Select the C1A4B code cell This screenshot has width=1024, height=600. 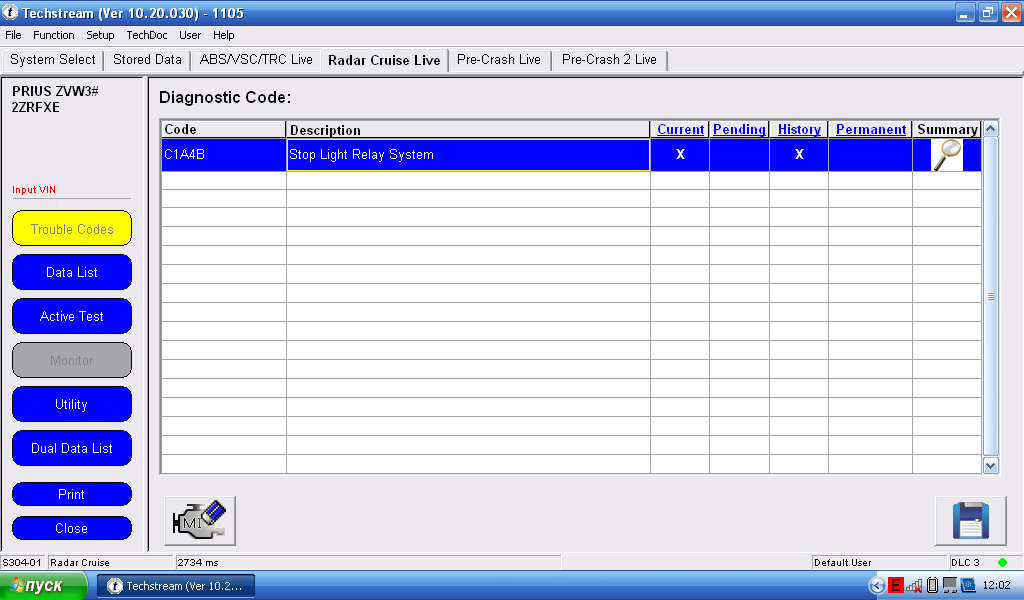click(x=223, y=155)
